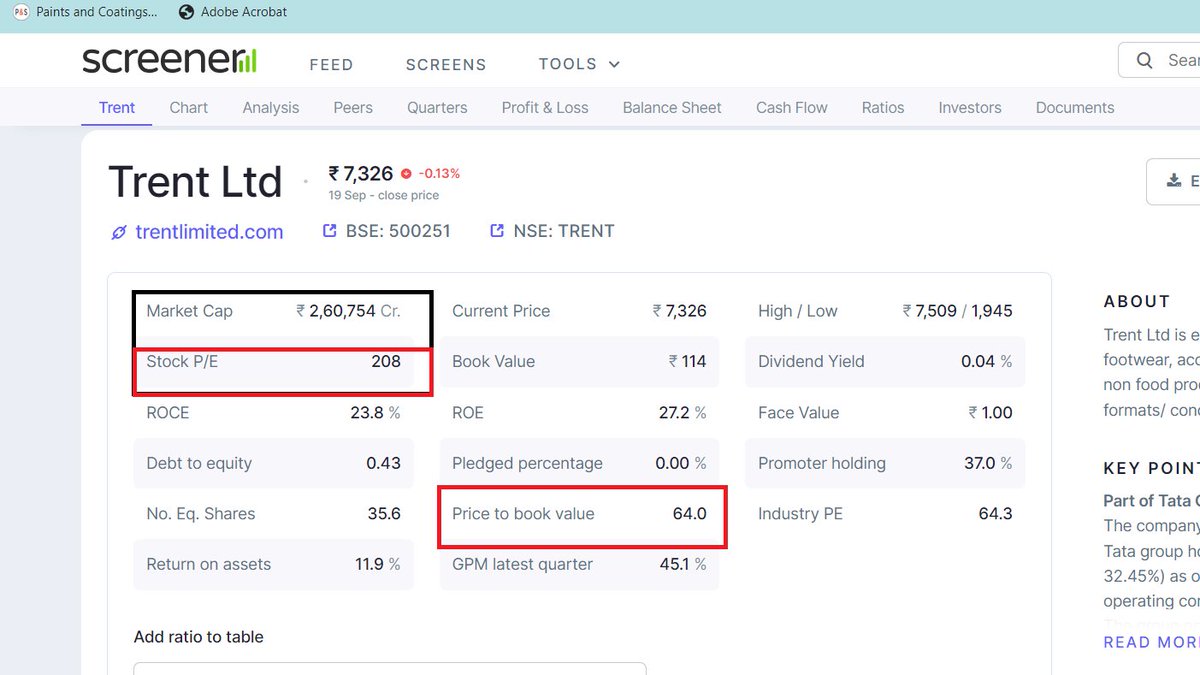Viewport: 1200px width, 675px height.
Task: Click the Market Cap label
Action: [x=189, y=311]
